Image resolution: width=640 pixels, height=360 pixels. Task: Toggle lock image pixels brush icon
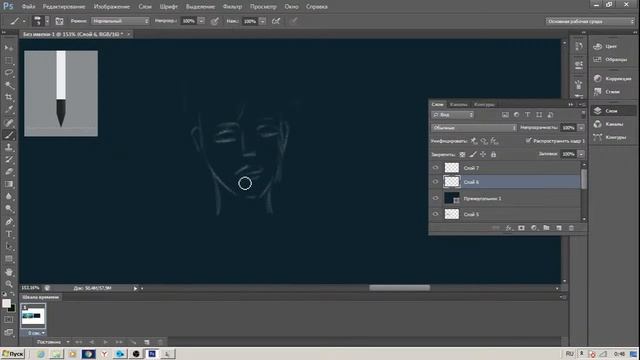[x=473, y=154]
